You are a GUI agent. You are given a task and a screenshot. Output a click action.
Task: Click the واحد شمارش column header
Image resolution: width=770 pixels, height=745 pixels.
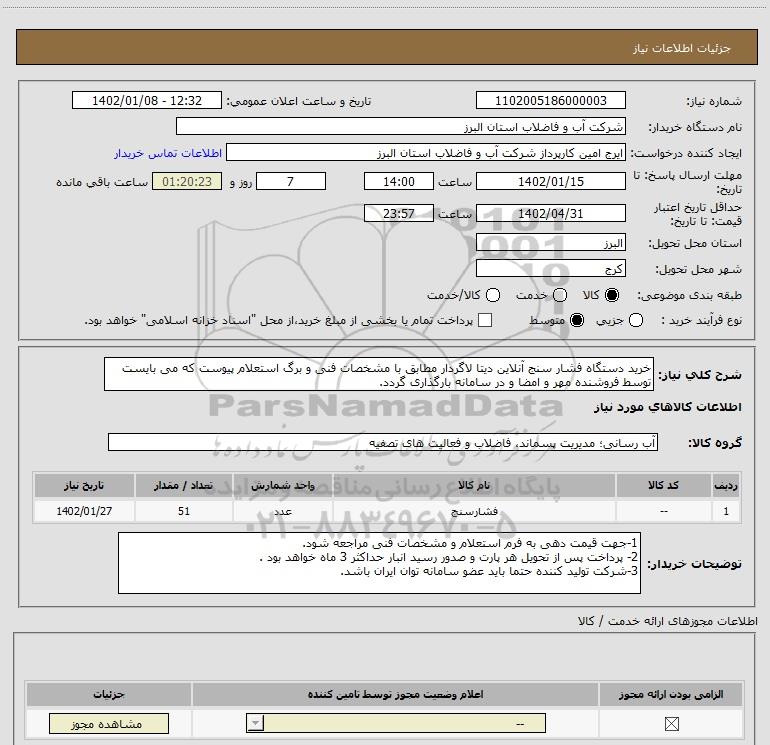(283, 485)
